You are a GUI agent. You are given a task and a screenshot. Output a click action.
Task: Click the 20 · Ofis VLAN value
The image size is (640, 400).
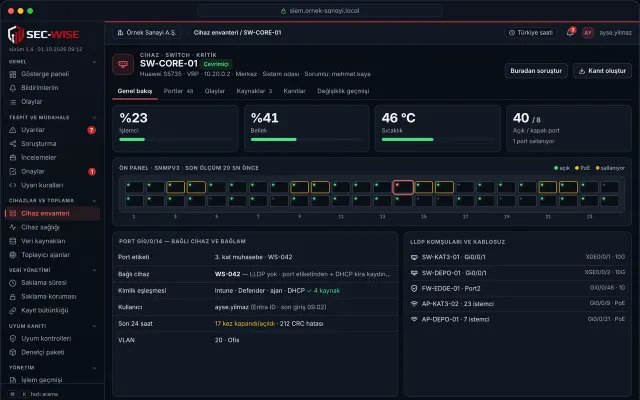pyautogui.click(x=227, y=340)
